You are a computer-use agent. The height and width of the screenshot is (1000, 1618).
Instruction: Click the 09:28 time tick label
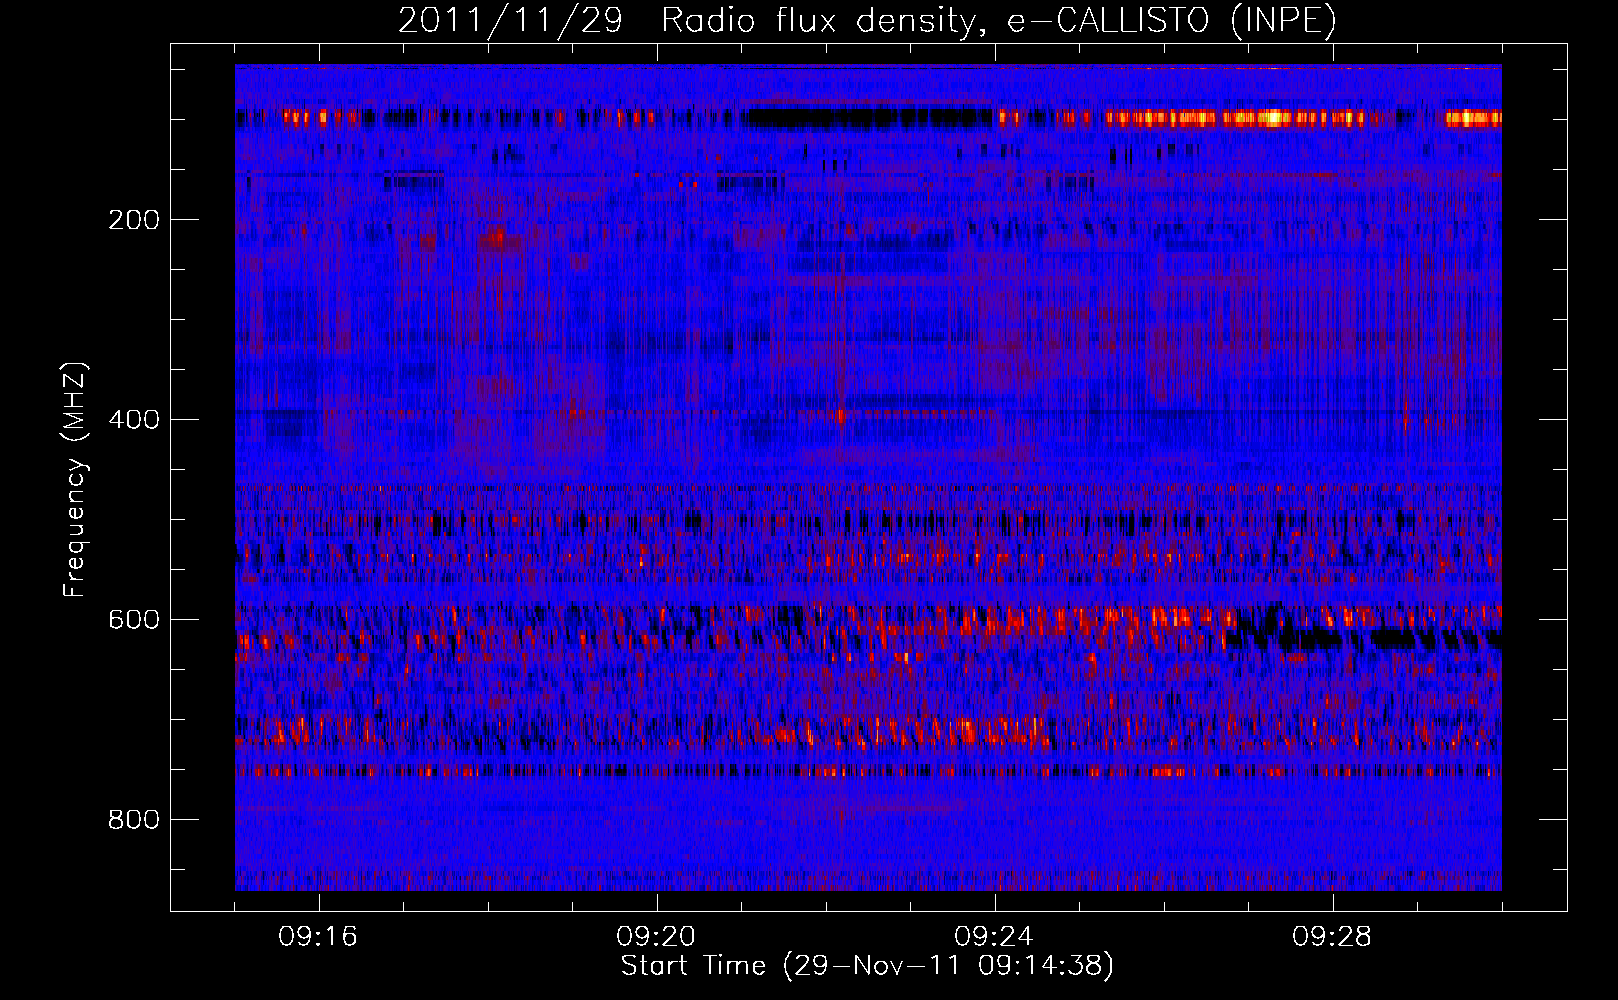click(x=1332, y=937)
